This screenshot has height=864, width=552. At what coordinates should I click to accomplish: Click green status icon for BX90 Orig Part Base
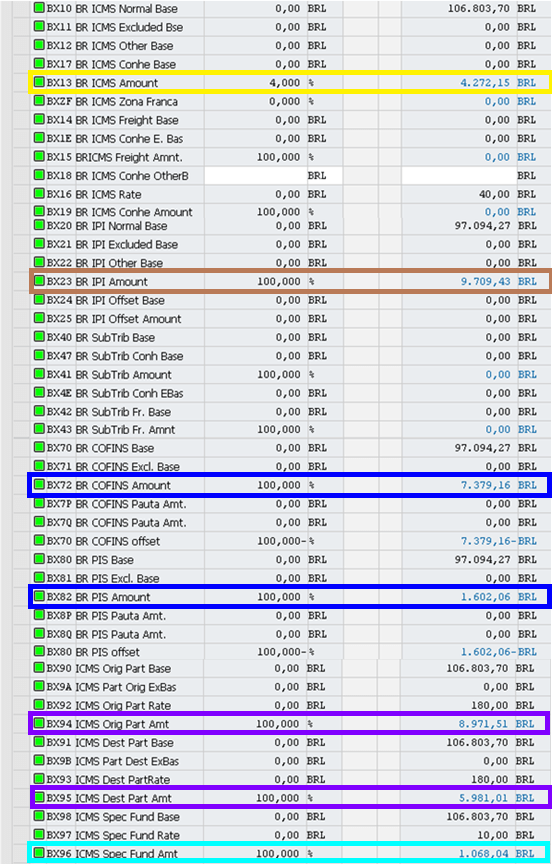(39, 668)
